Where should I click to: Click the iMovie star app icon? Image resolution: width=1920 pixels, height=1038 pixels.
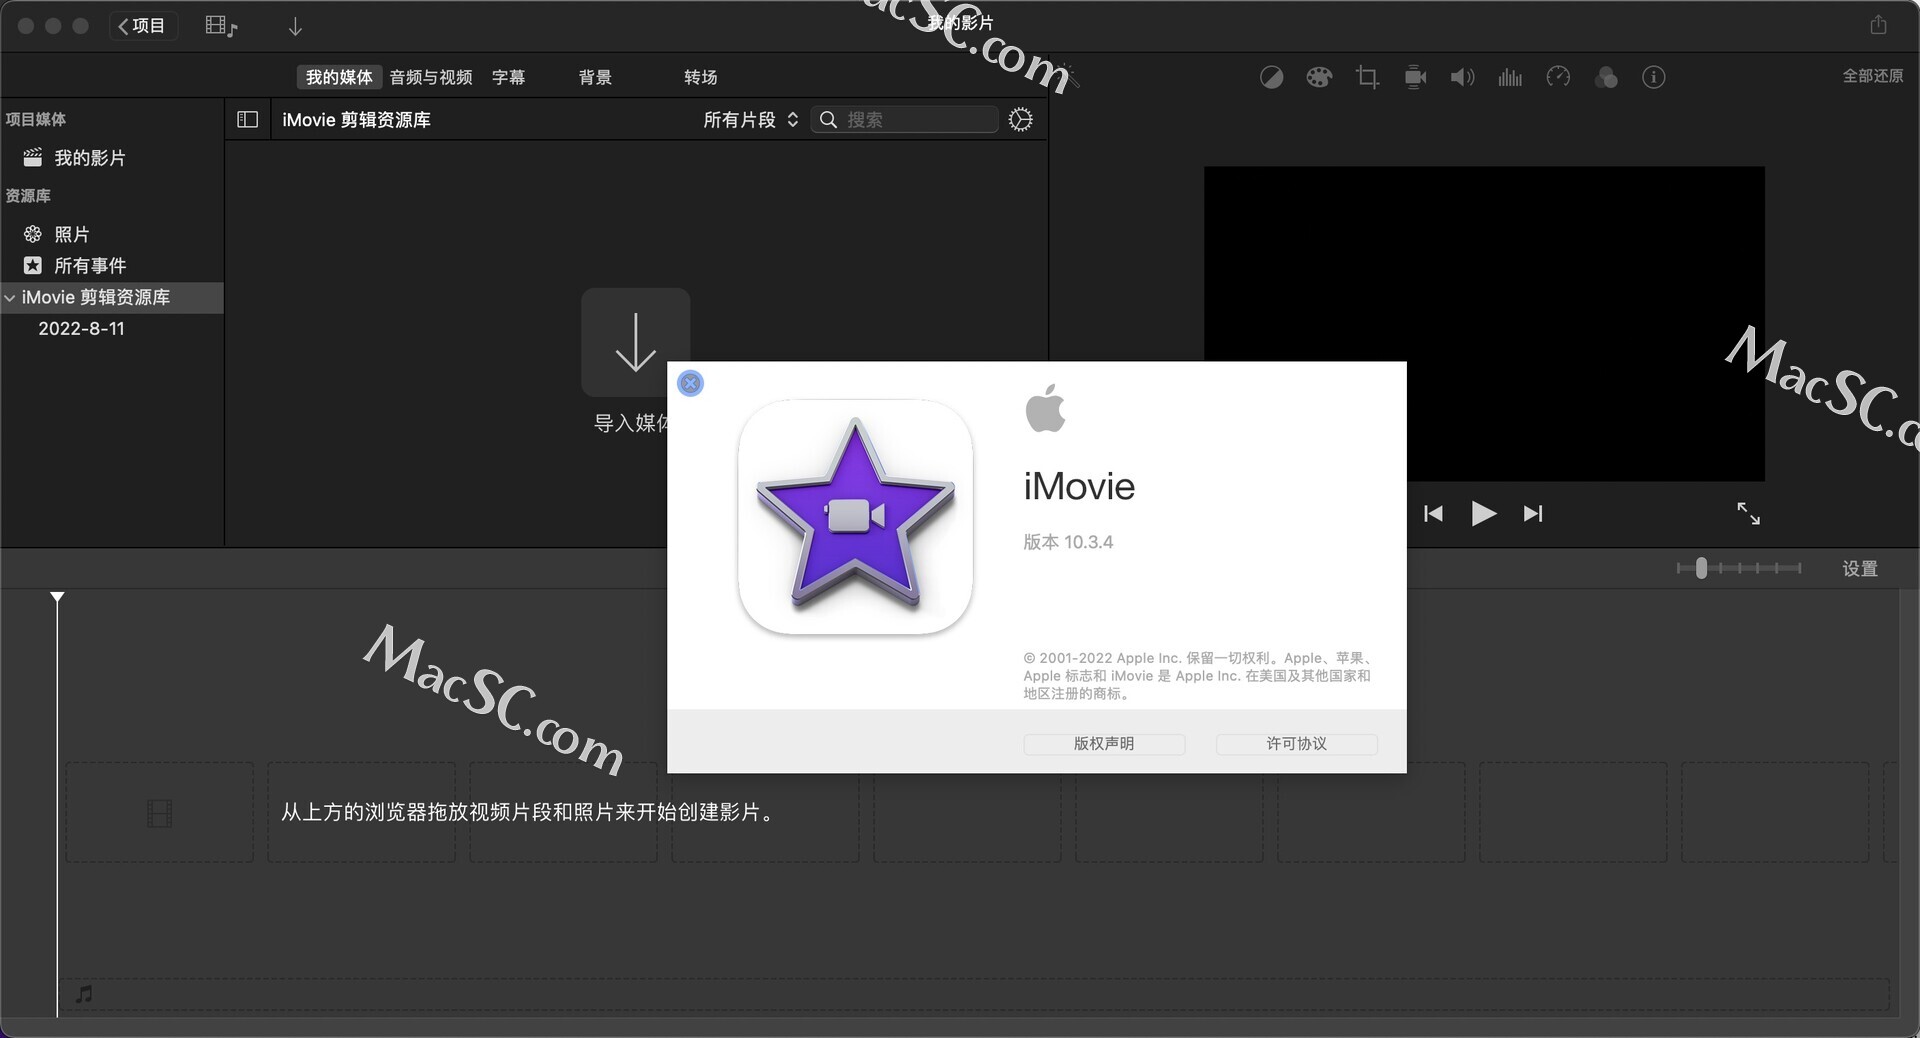[x=855, y=517]
